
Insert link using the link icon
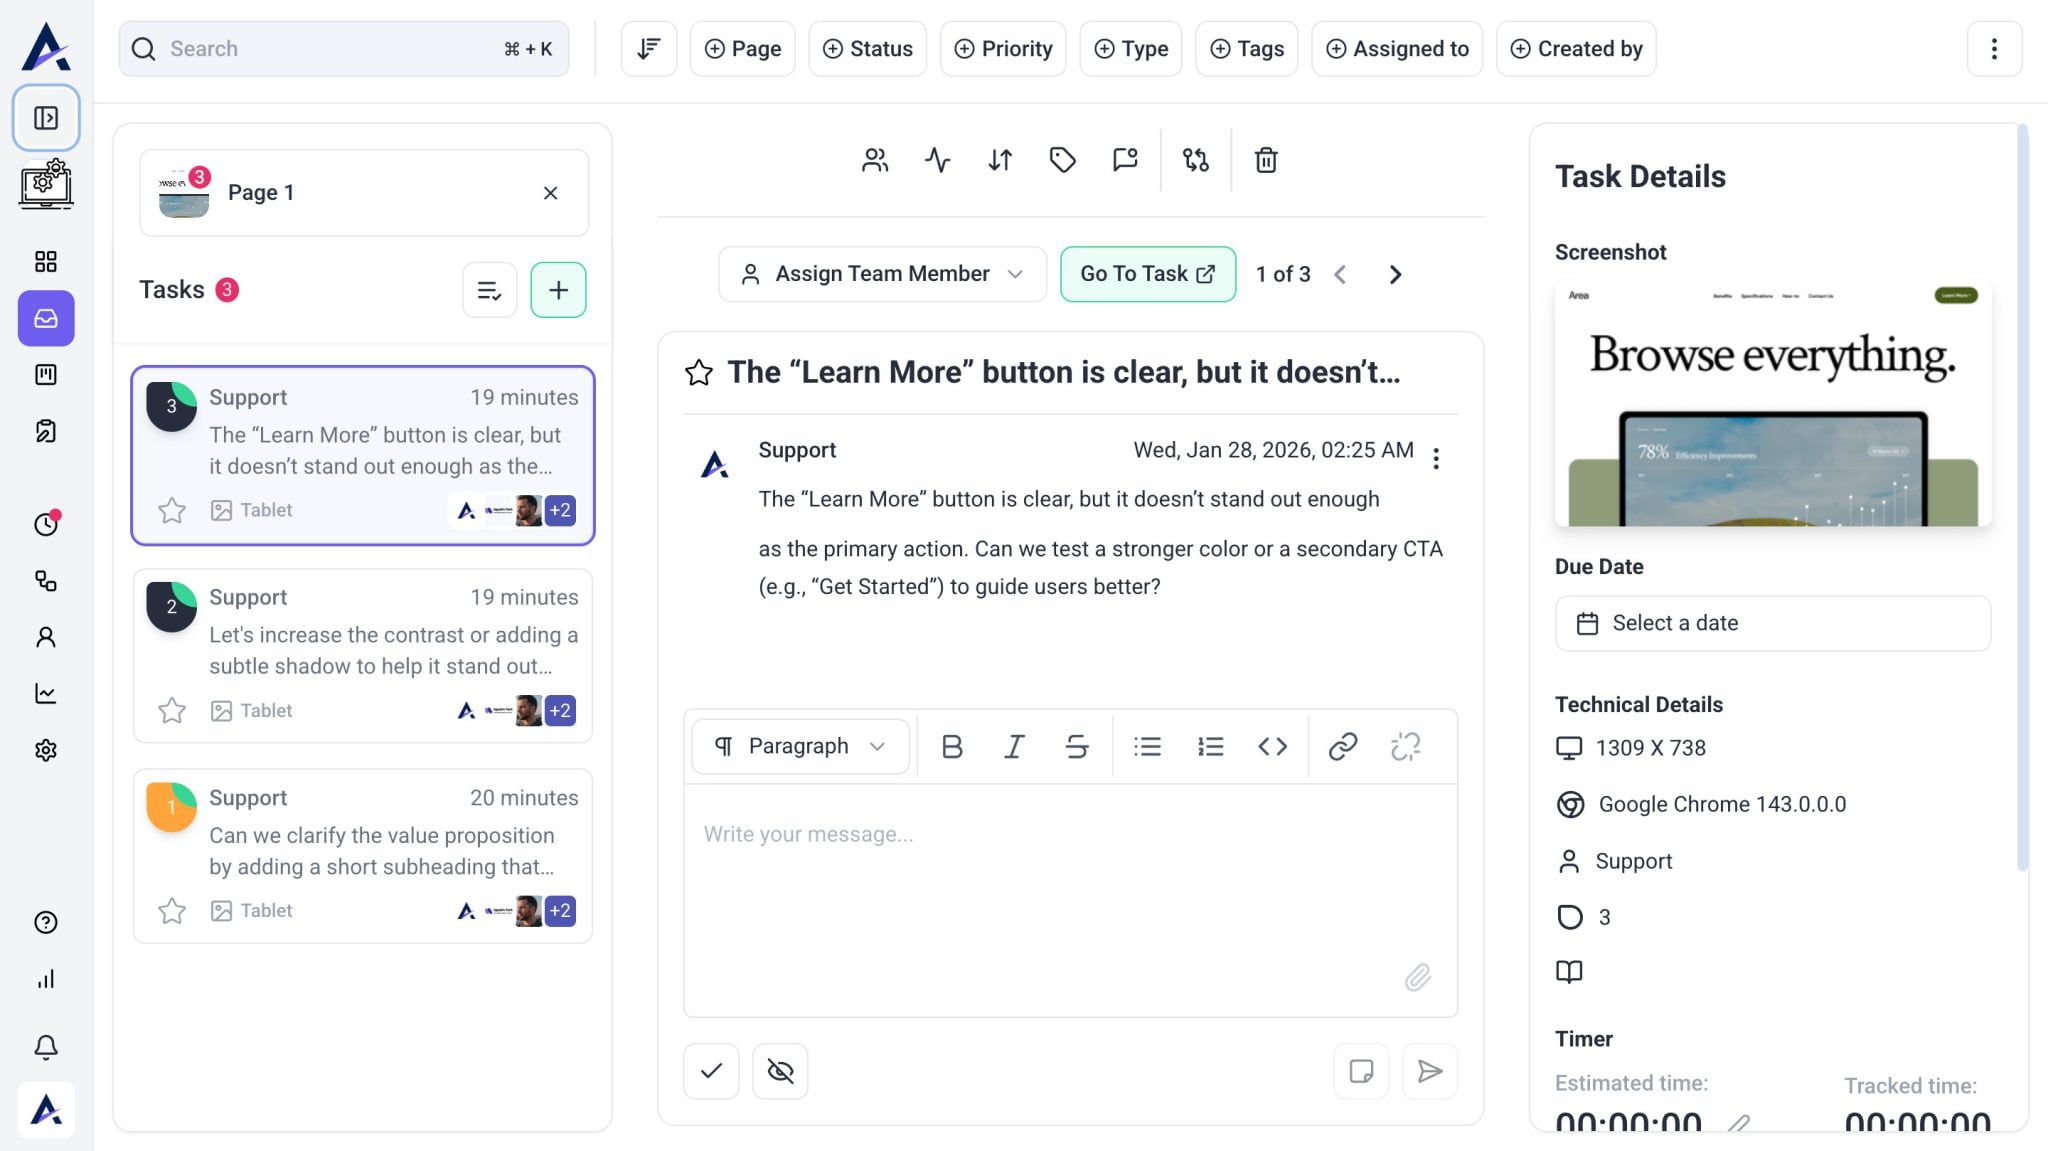pyautogui.click(x=1342, y=746)
